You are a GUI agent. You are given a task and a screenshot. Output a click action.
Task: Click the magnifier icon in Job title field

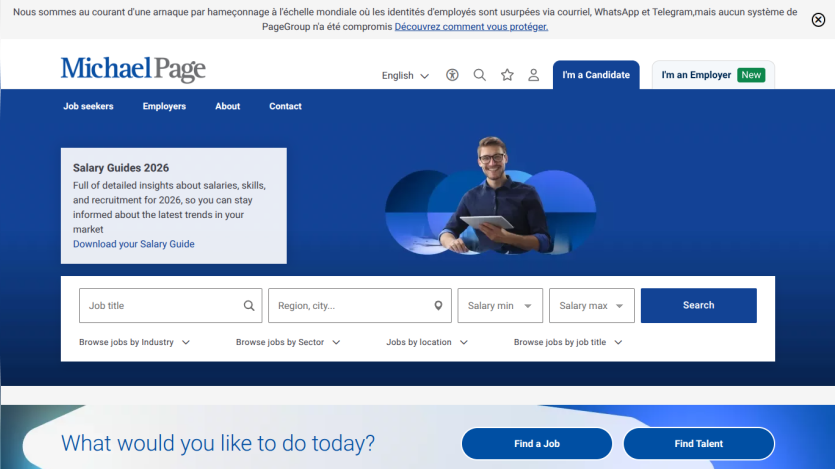pos(249,306)
